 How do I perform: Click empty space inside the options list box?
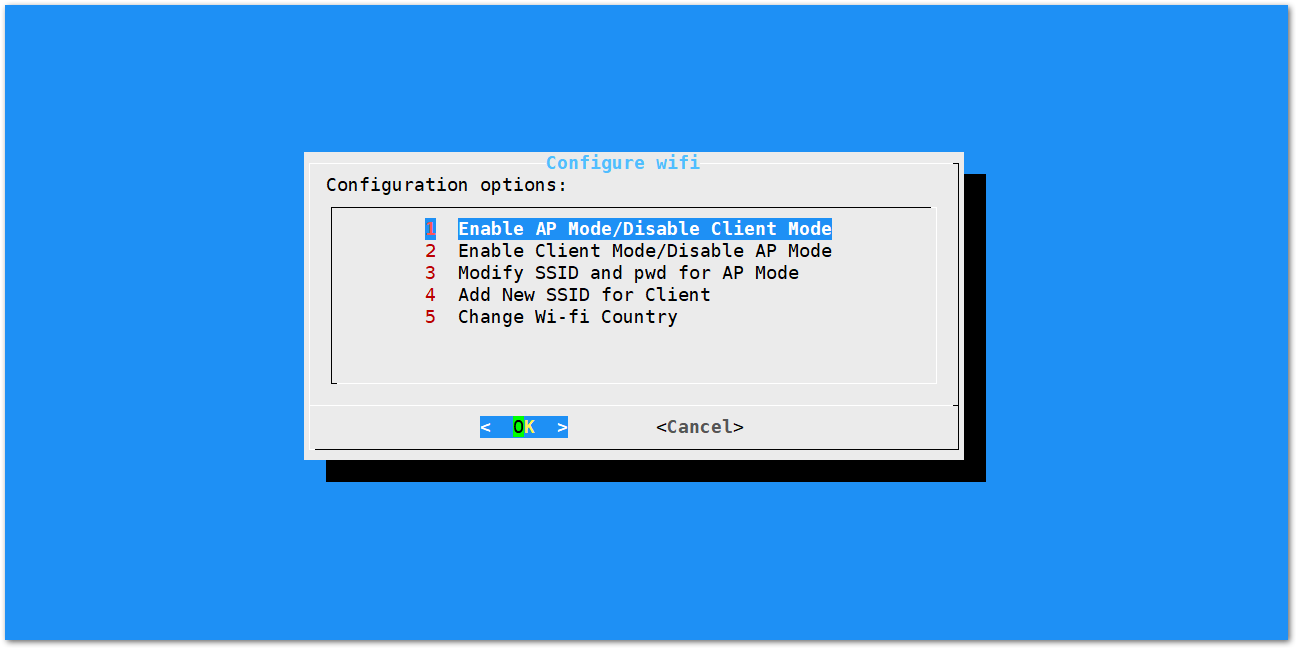(x=634, y=356)
